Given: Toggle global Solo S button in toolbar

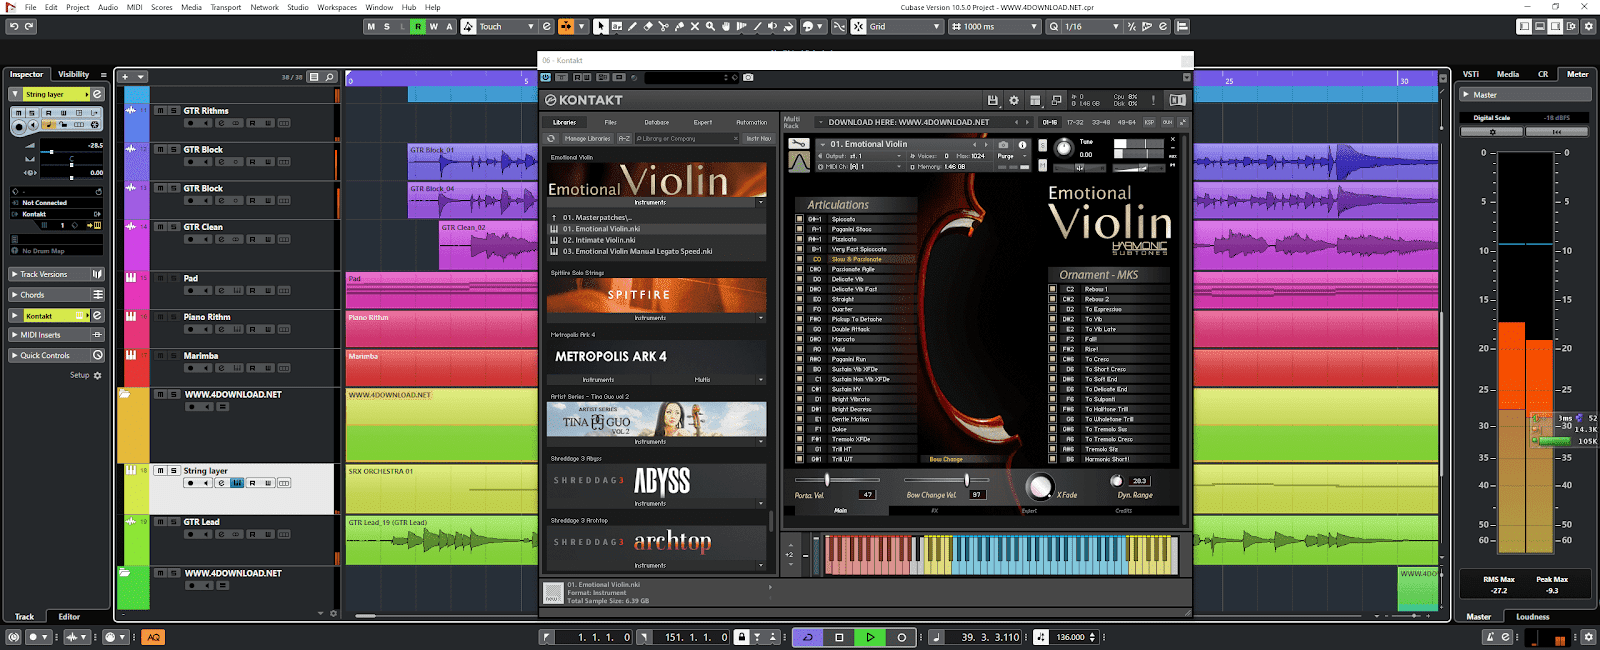Looking at the screenshot, I should tap(387, 27).
